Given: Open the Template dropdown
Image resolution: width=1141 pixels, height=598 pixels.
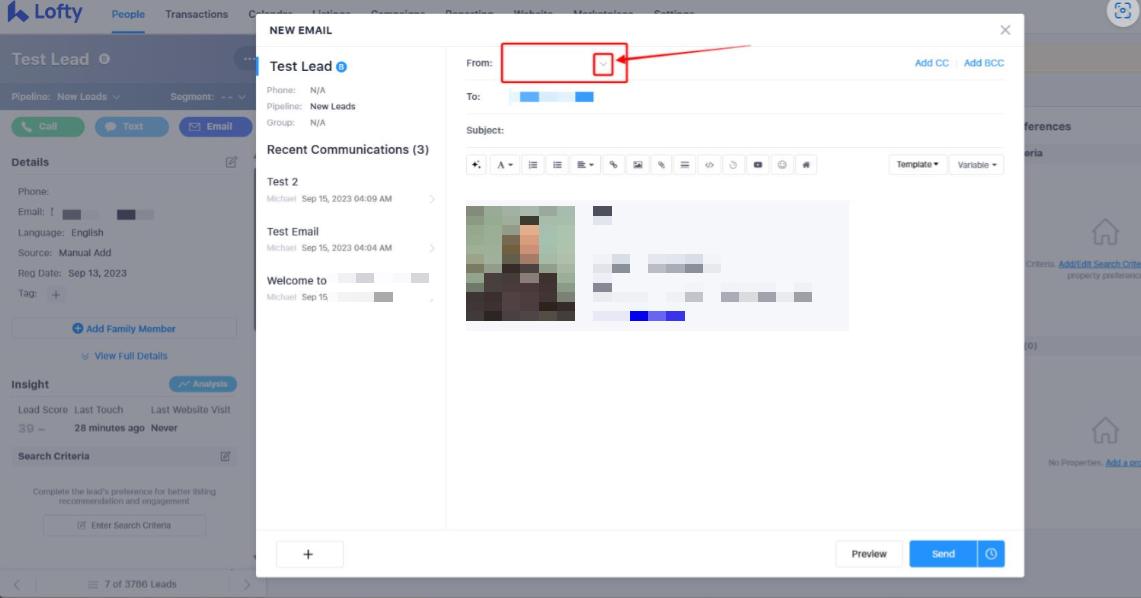Looking at the screenshot, I should click(917, 165).
